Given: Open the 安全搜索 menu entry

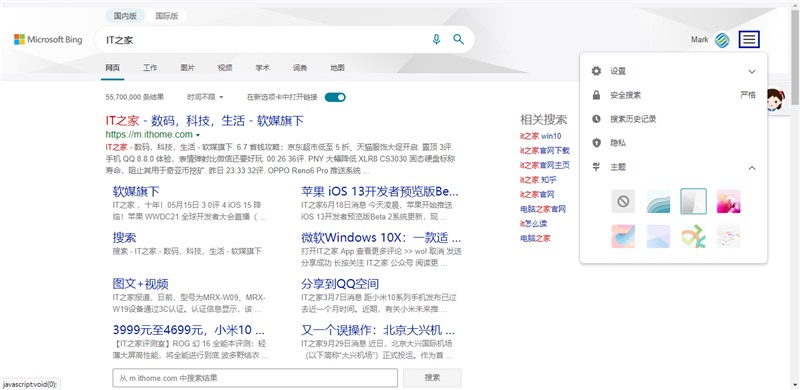Looking at the screenshot, I should 673,95.
